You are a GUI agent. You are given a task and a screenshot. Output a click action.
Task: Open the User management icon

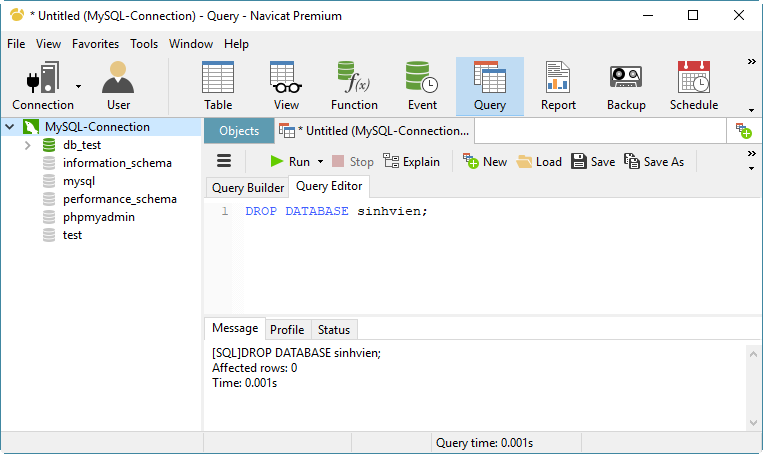[118, 86]
